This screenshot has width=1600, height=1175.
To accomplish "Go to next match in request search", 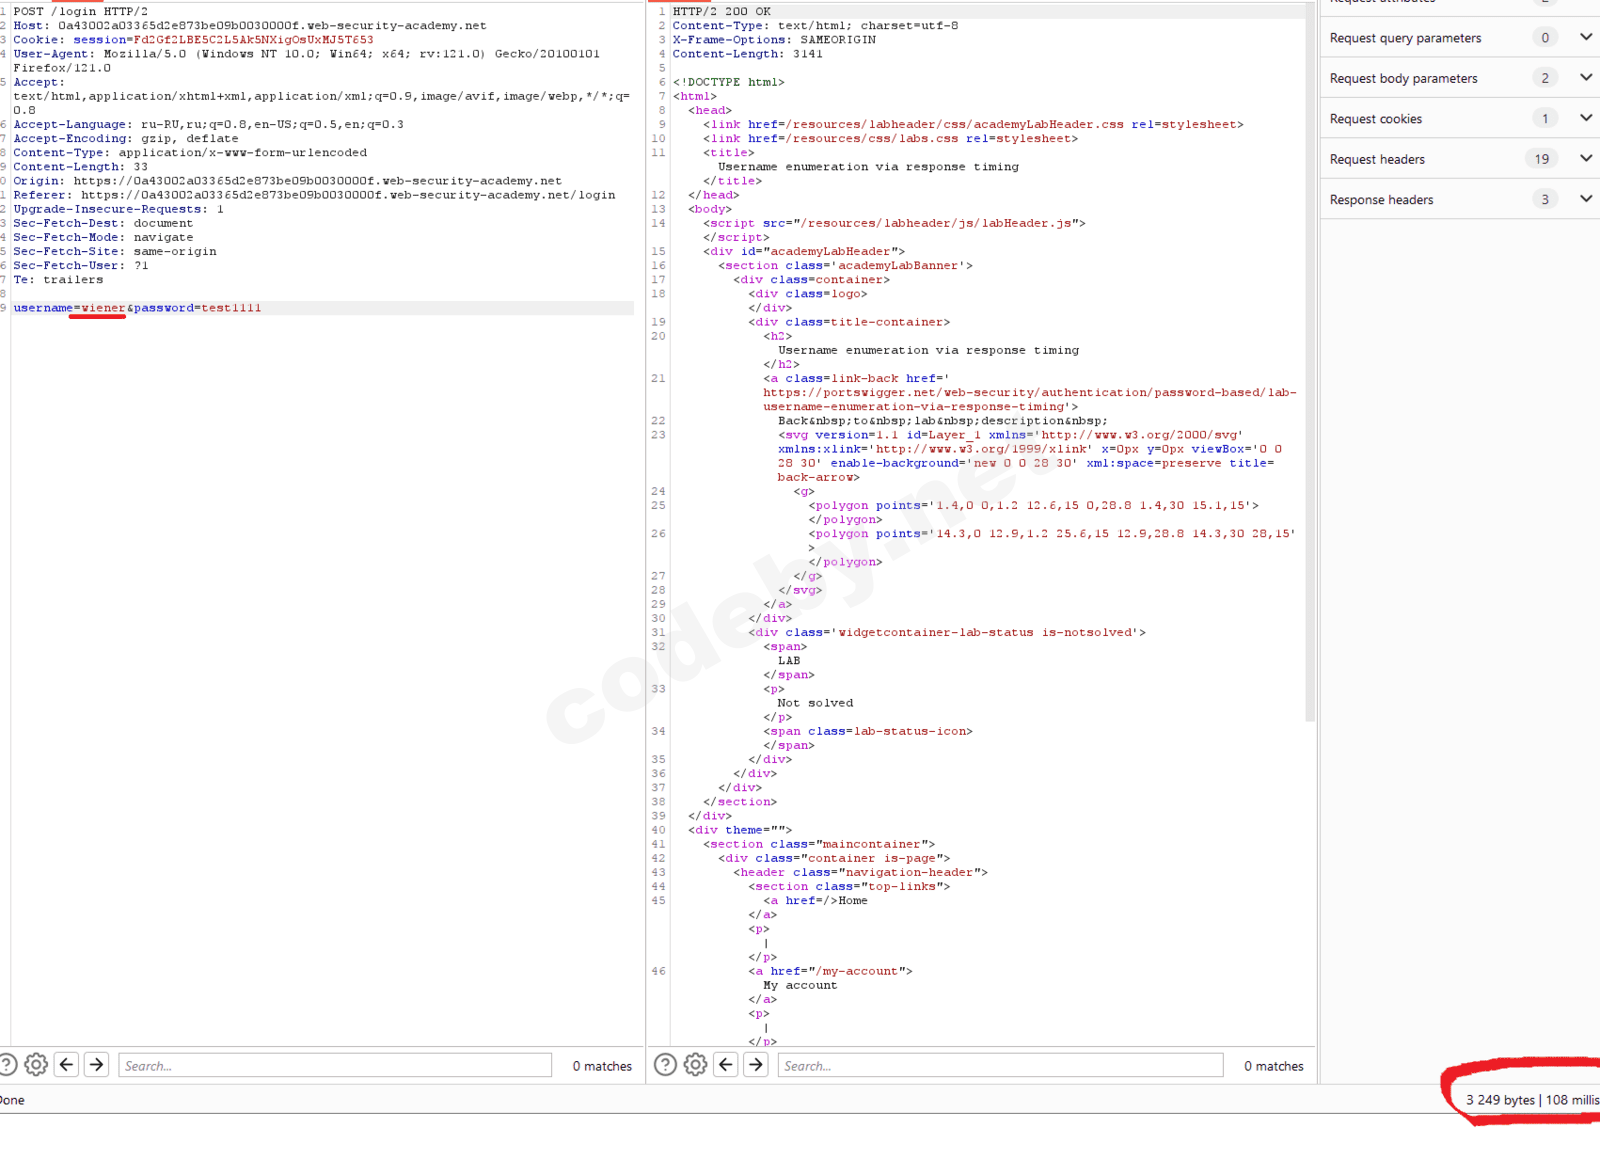I will (97, 1065).
